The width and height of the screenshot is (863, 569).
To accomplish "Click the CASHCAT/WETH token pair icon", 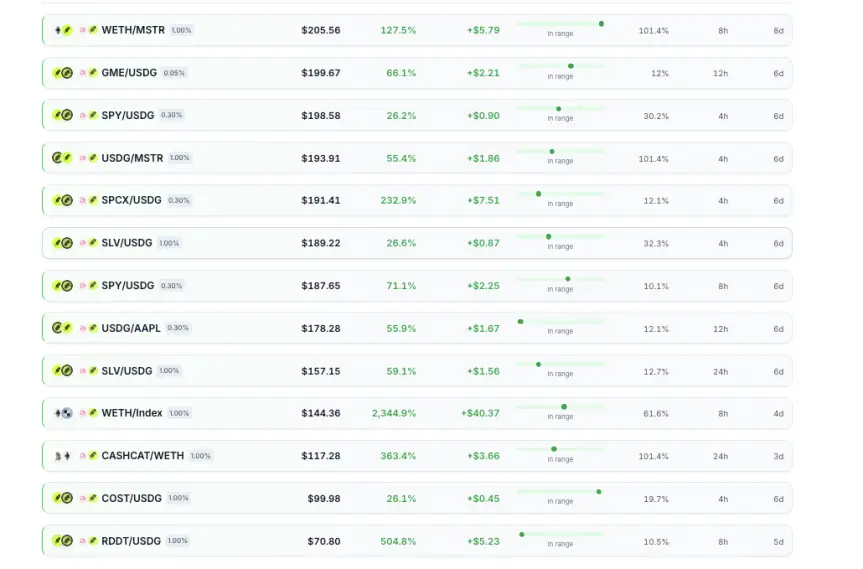I will click(x=63, y=456).
